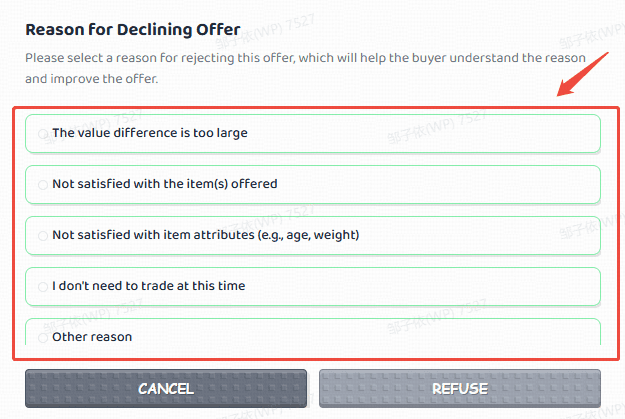Select the 'Not satisfied with the item(s) offered' radio circle
Image resolution: width=625 pixels, height=419 pixels.
click(x=43, y=185)
